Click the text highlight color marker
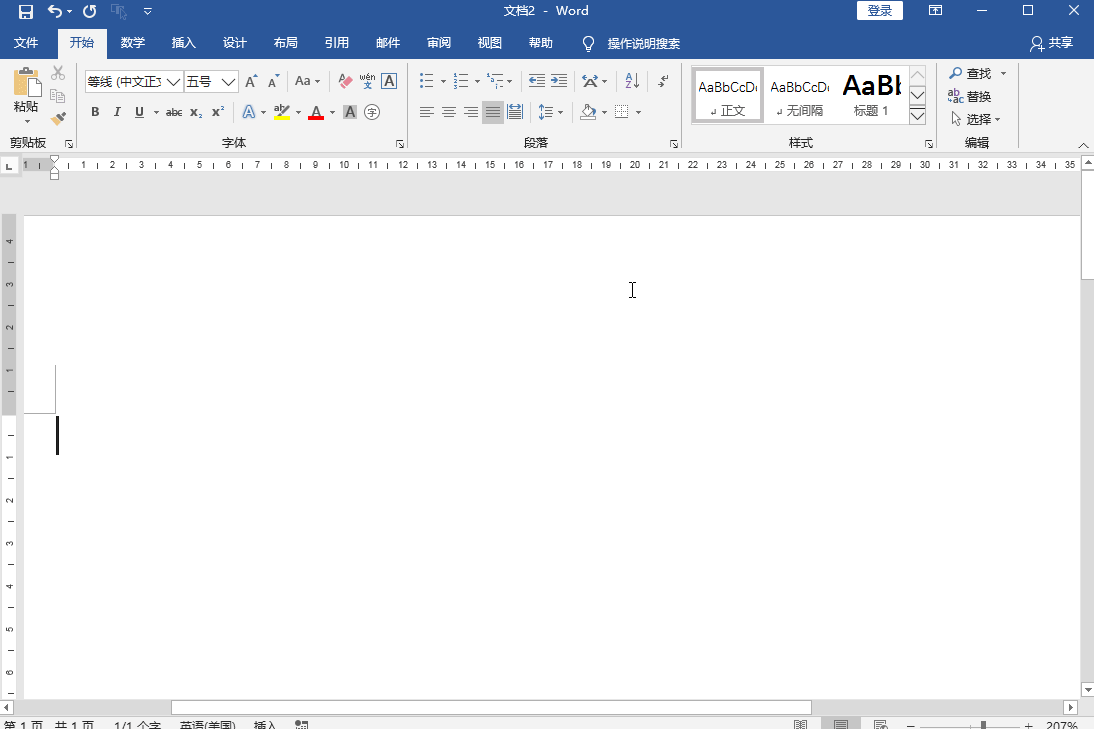 pos(282,112)
